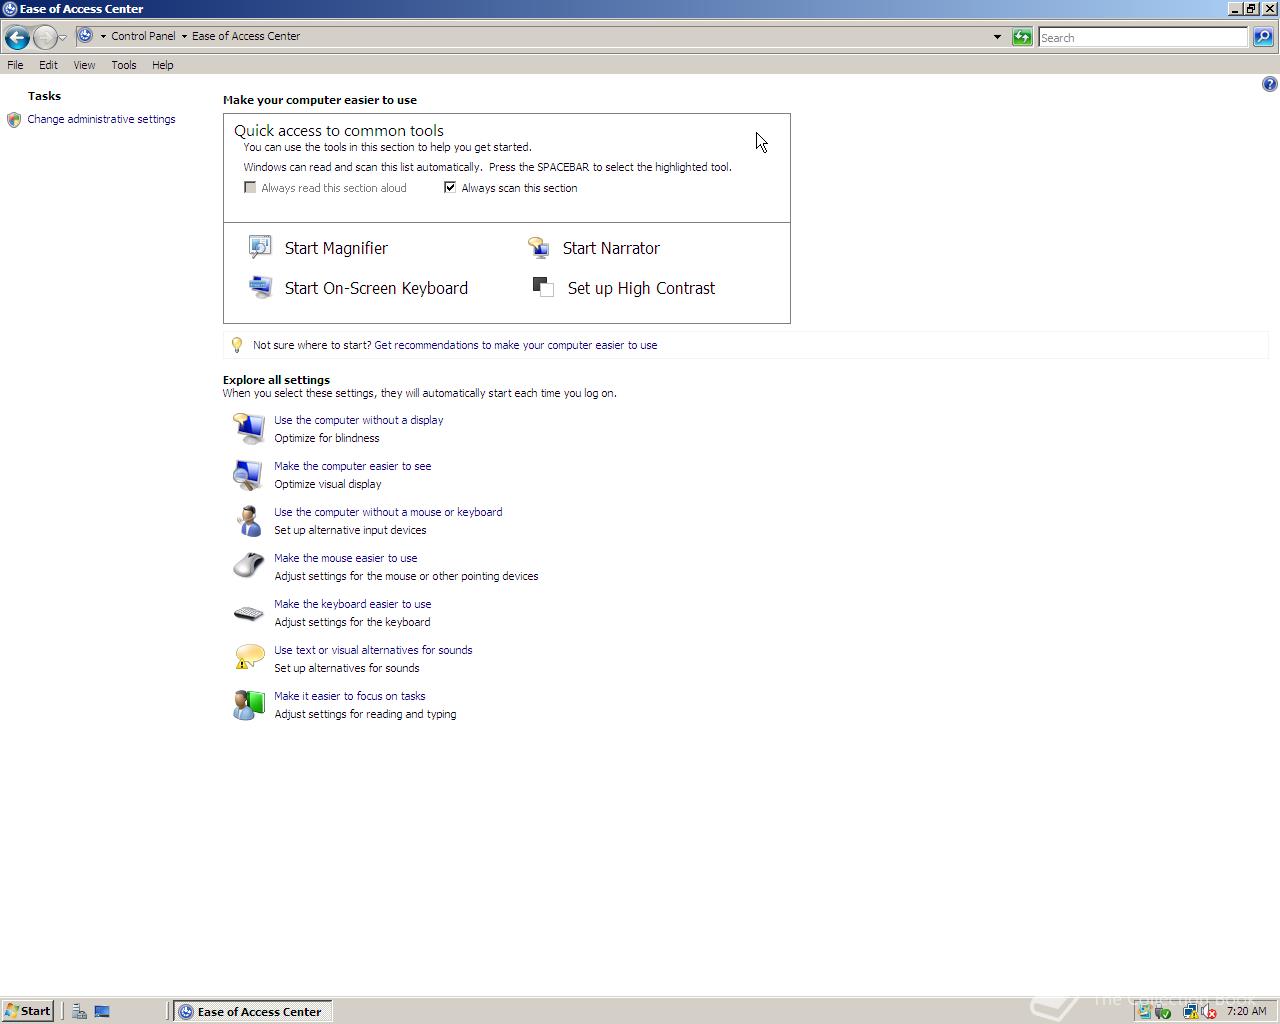The image size is (1280, 1024).
Task: Select Ease of Access Center taskbar button
Action: pyautogui.click(x=253, y=1011)
